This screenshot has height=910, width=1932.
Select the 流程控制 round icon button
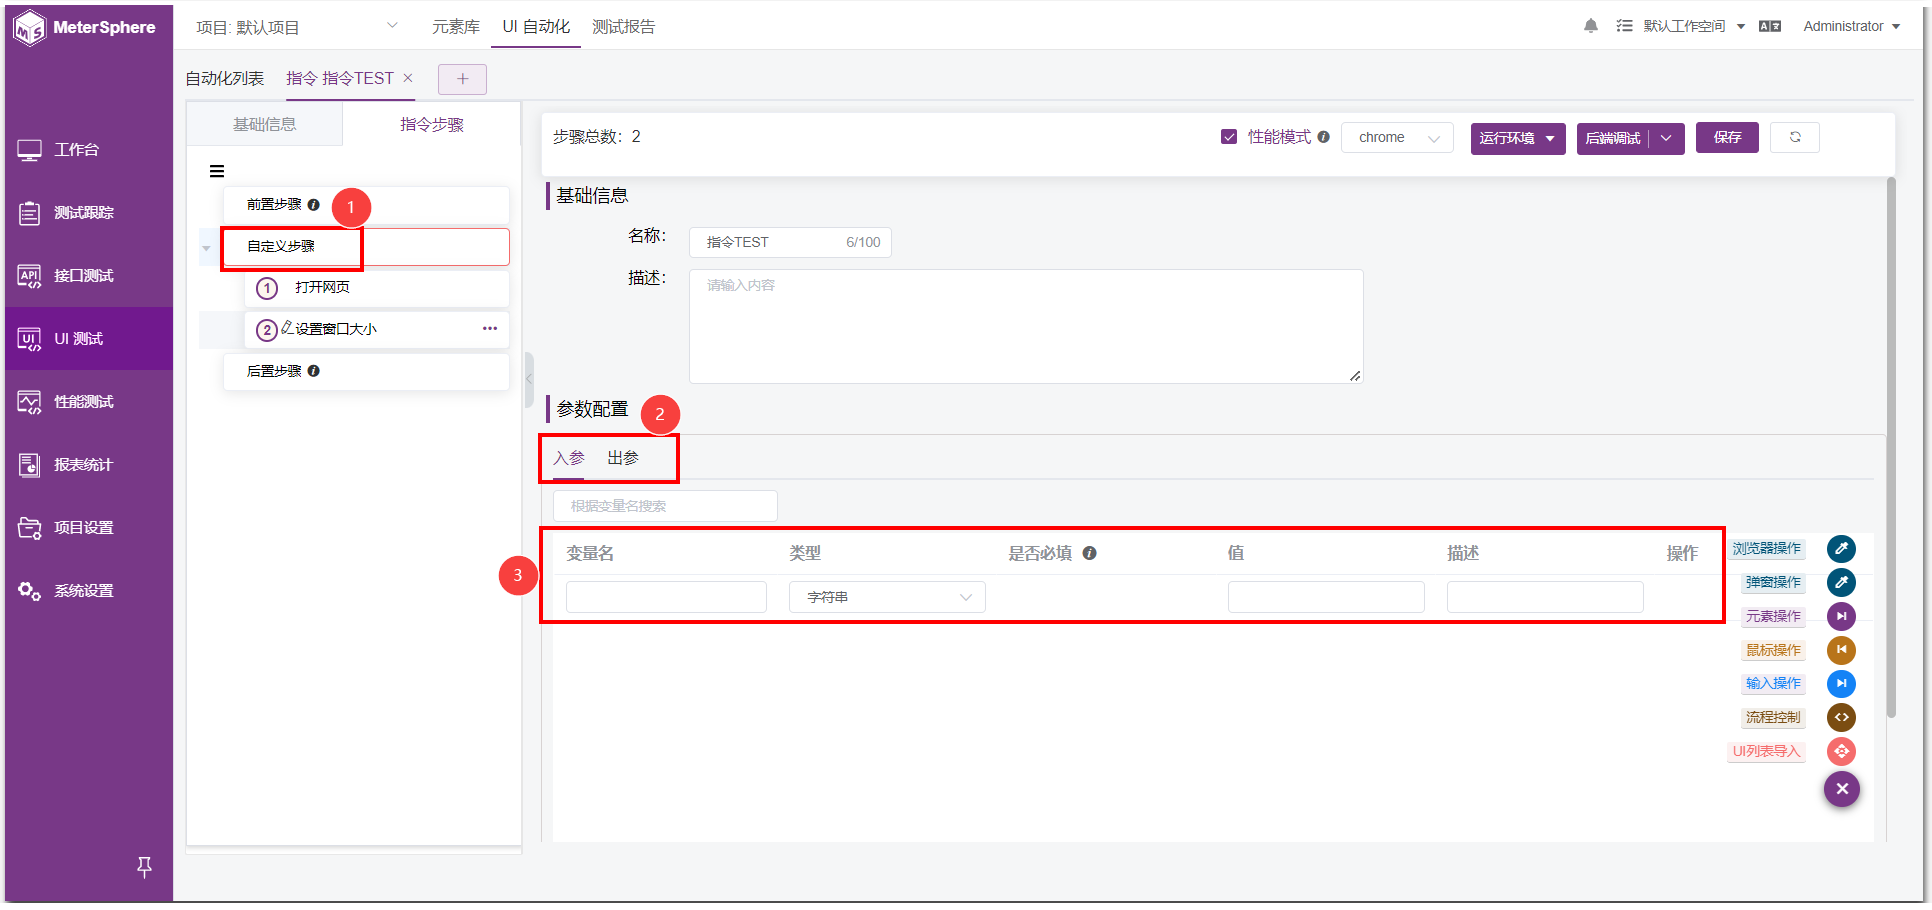[x=1841, y=717]
